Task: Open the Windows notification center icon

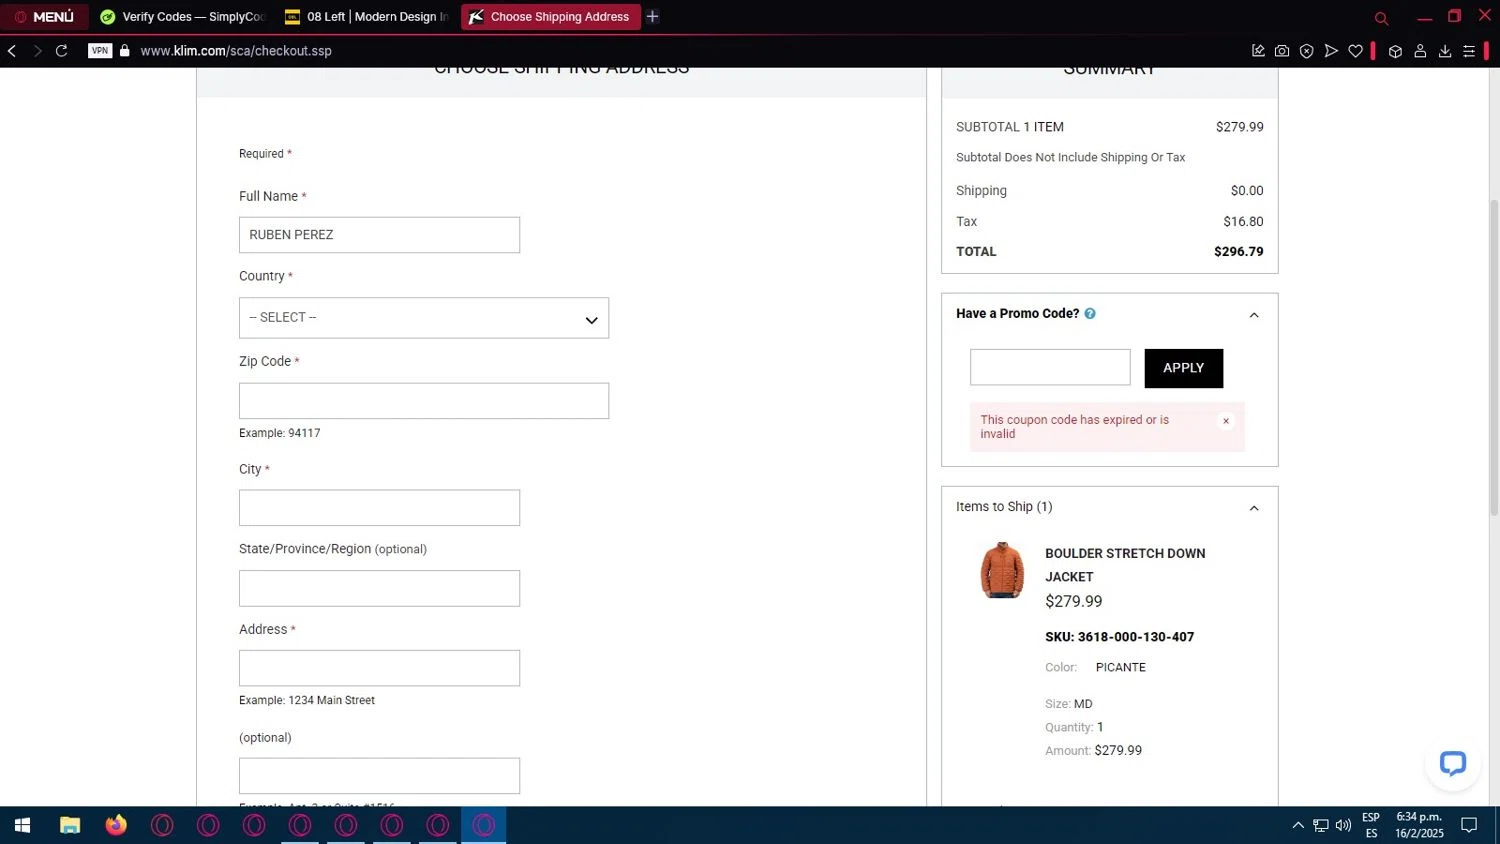Action: pos(1469,825)
